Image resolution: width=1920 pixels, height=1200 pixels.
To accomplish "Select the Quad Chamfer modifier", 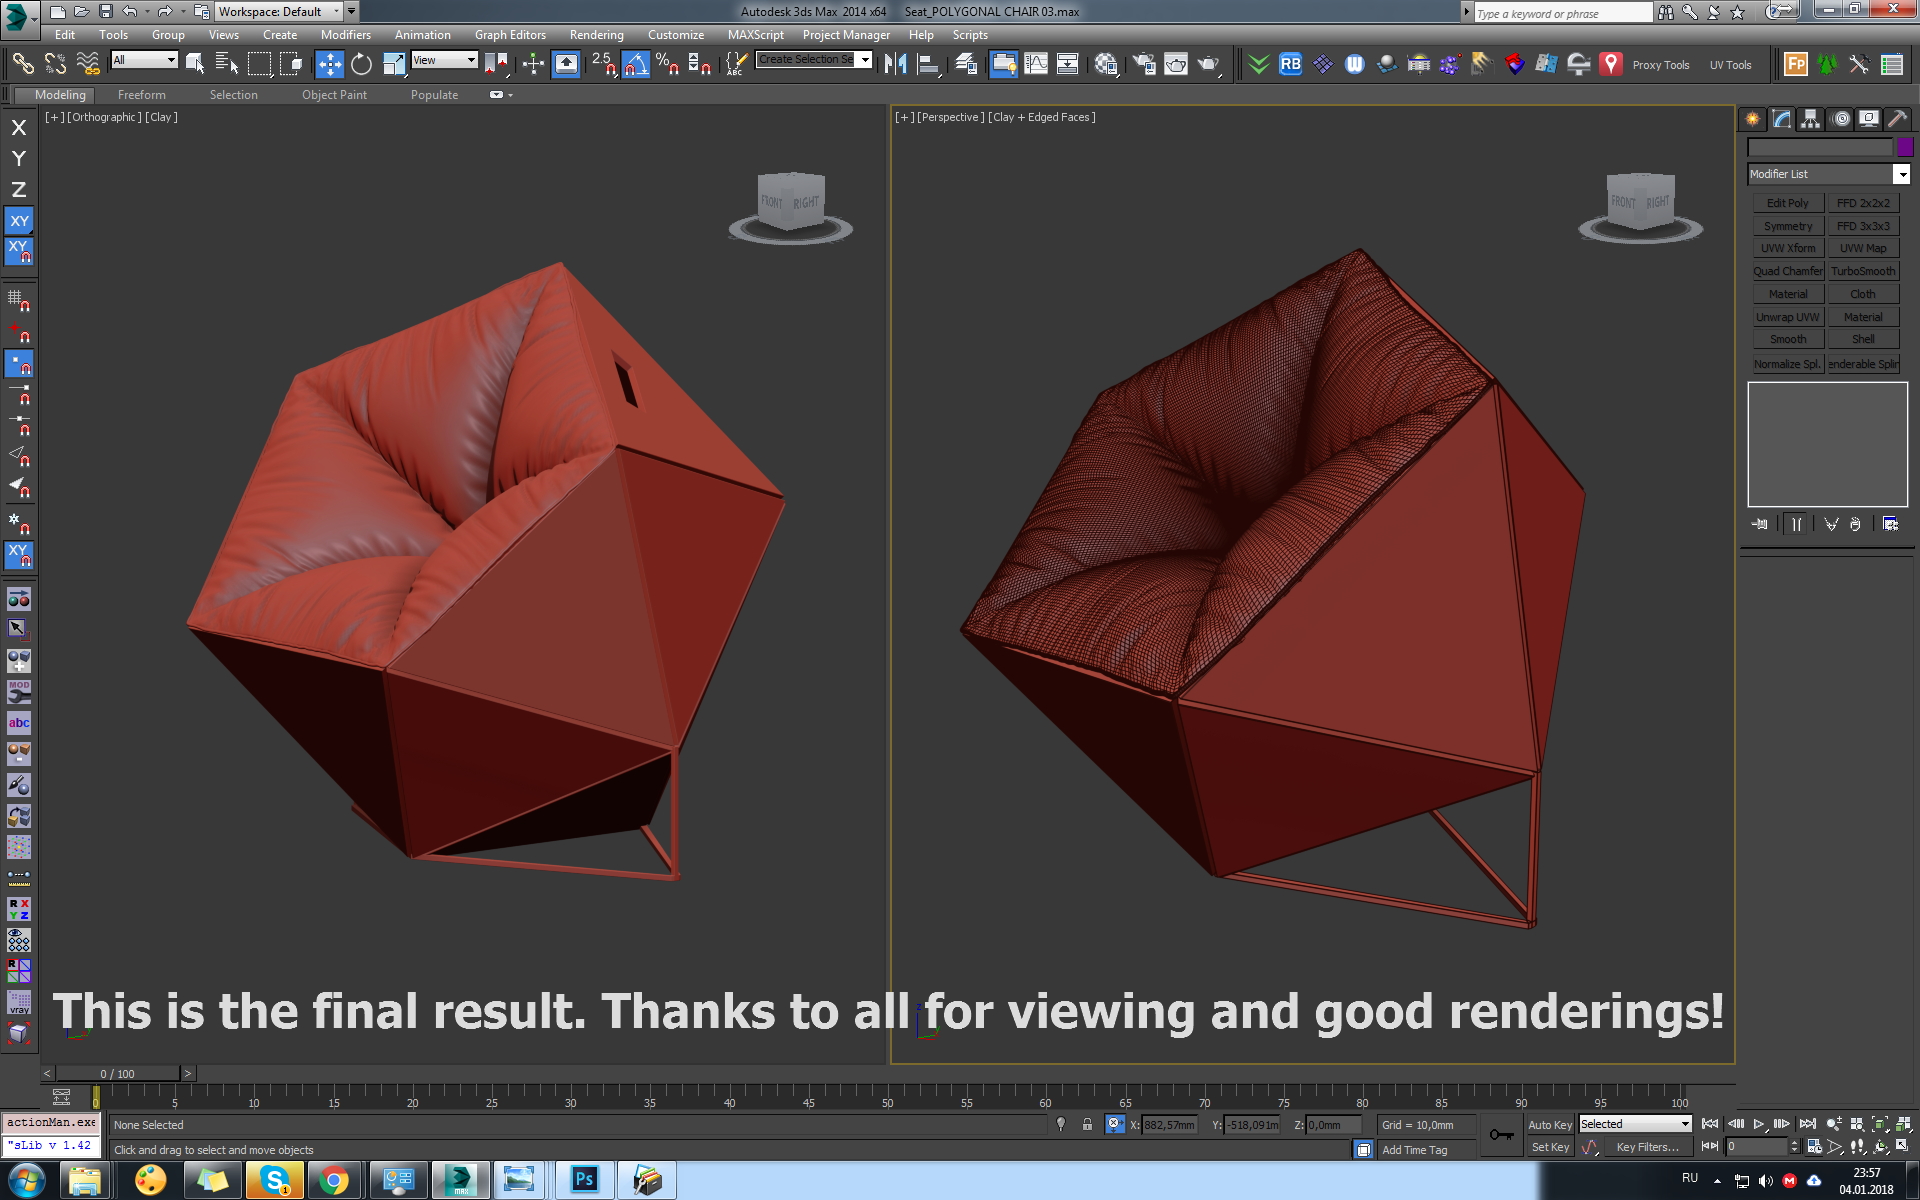I will [x=1786, y=271].
